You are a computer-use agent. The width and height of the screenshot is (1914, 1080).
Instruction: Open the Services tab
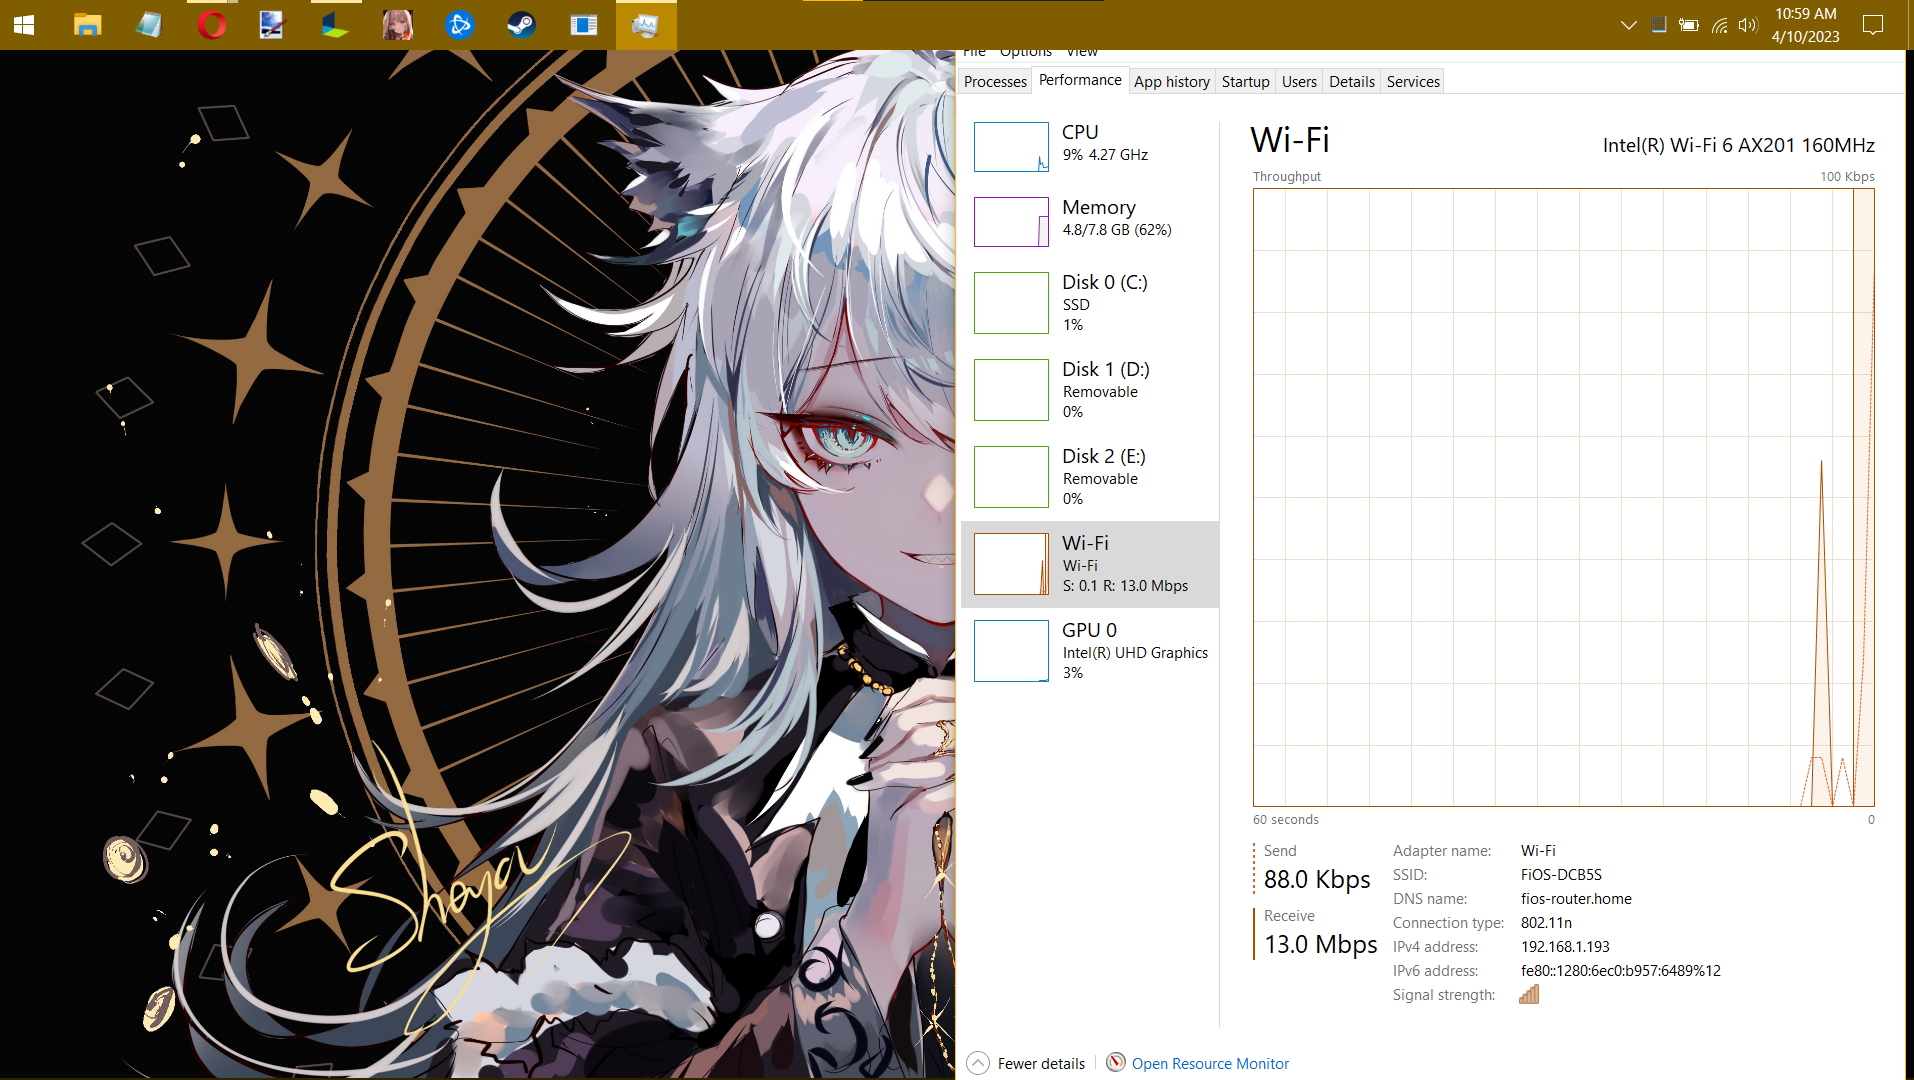pyautogui.click(x=1413, y=81)
